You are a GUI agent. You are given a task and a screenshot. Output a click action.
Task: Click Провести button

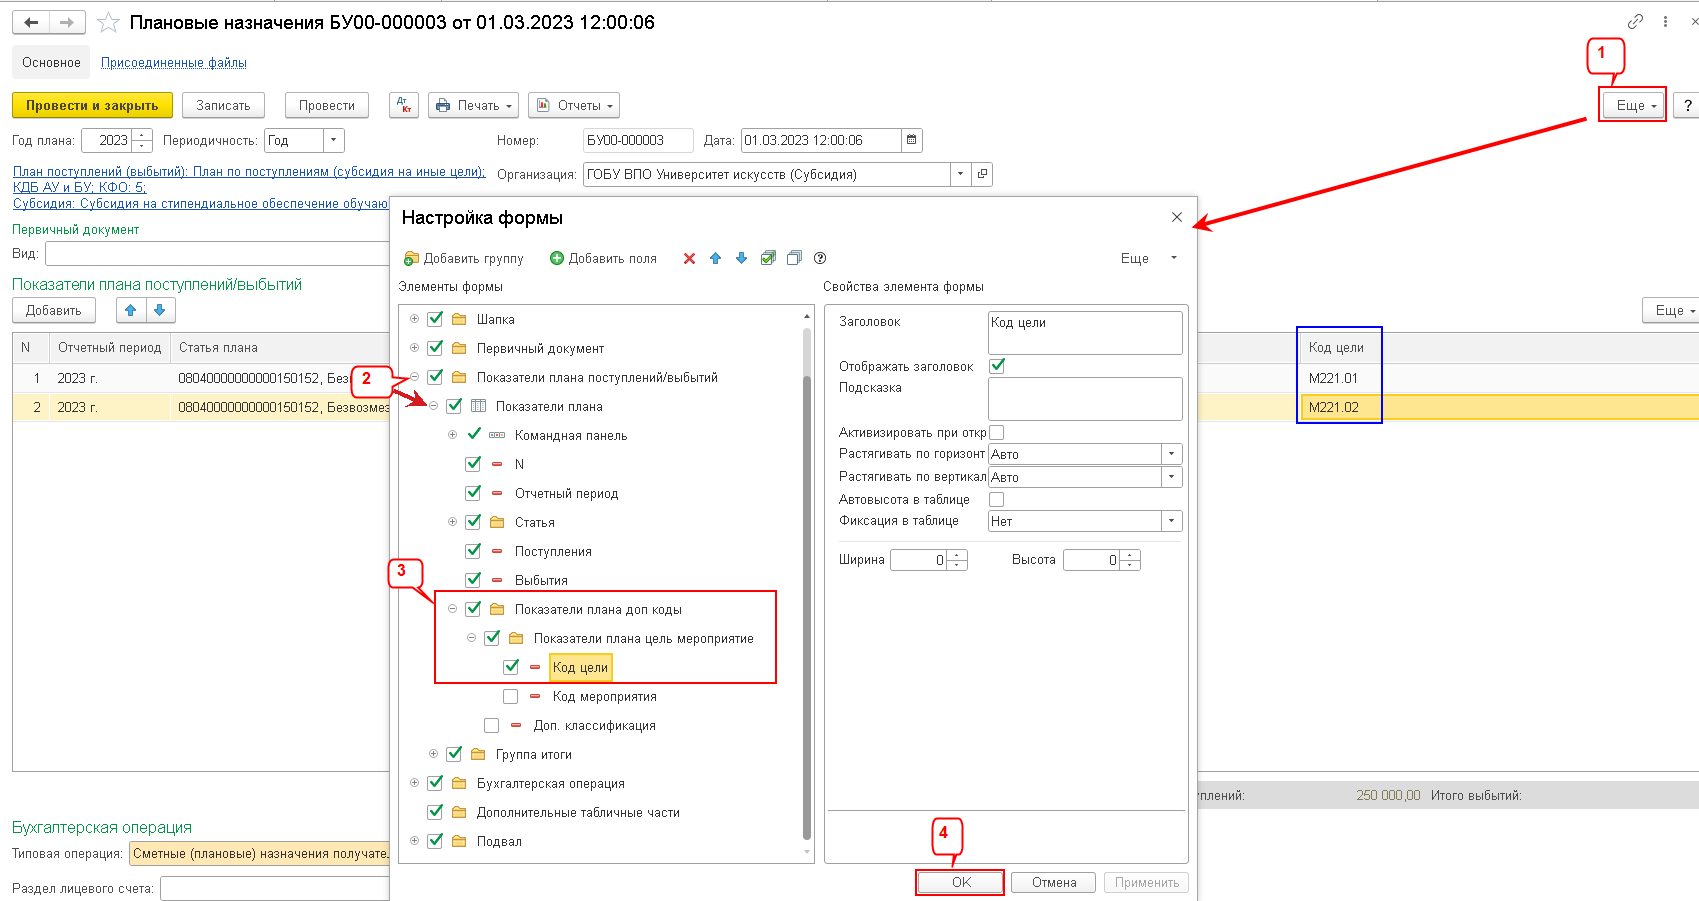(x=327, y=105)
